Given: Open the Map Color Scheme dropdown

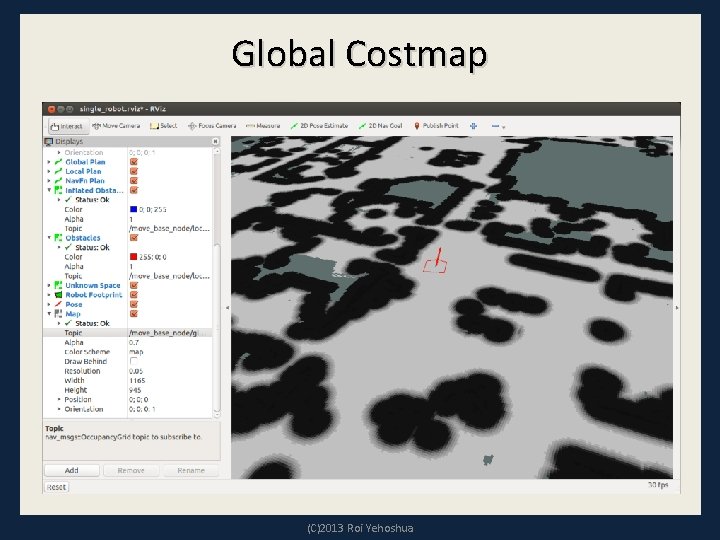Looking at the screenshot, I should 169,352.
